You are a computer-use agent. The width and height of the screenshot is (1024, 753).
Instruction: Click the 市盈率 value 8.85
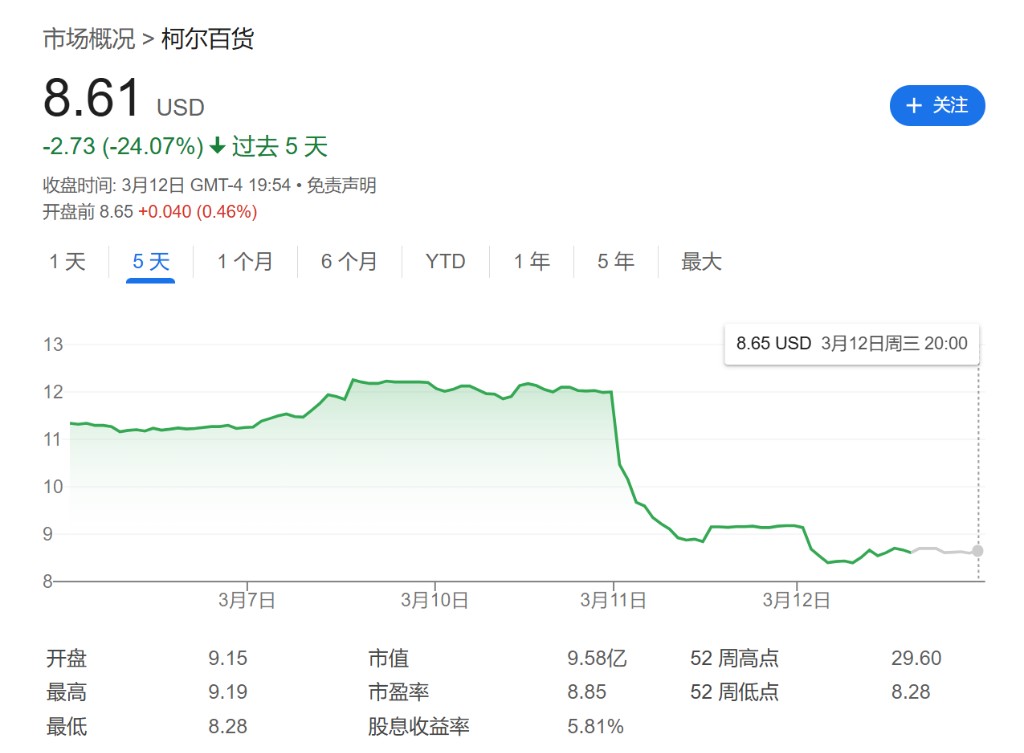click(x=586, y=692)
